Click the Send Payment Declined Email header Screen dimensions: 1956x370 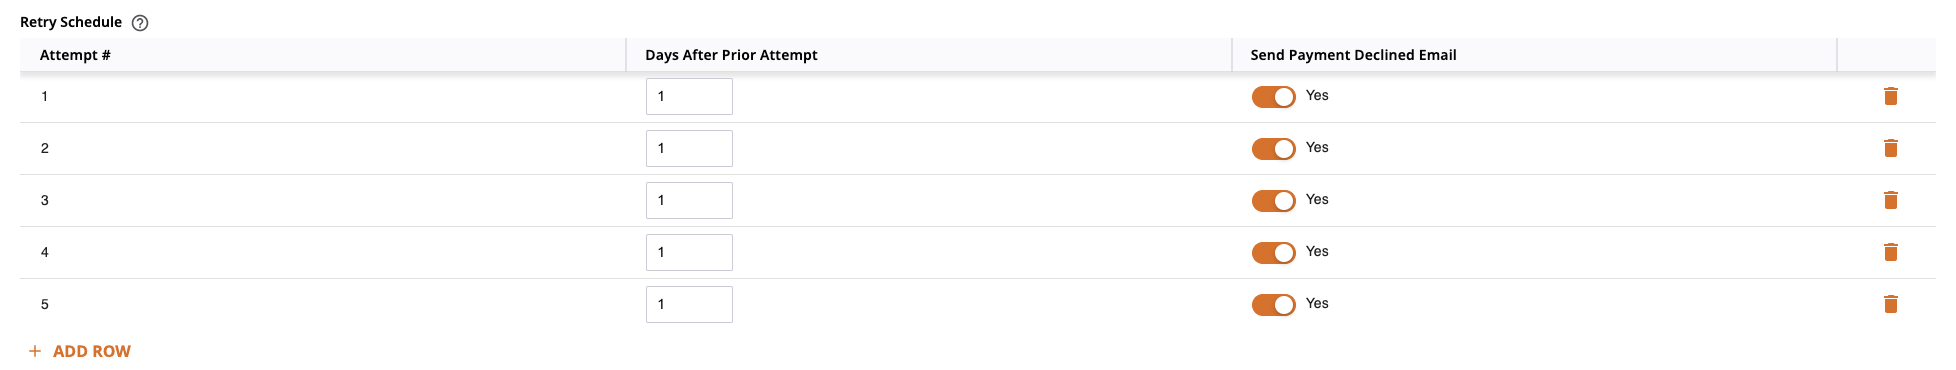pos(1353,55)
